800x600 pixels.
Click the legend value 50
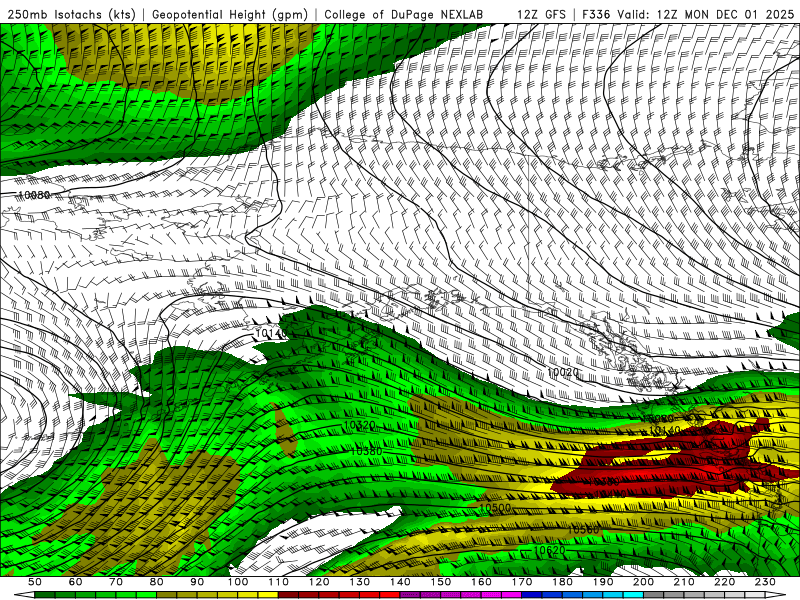pos(35,582)
